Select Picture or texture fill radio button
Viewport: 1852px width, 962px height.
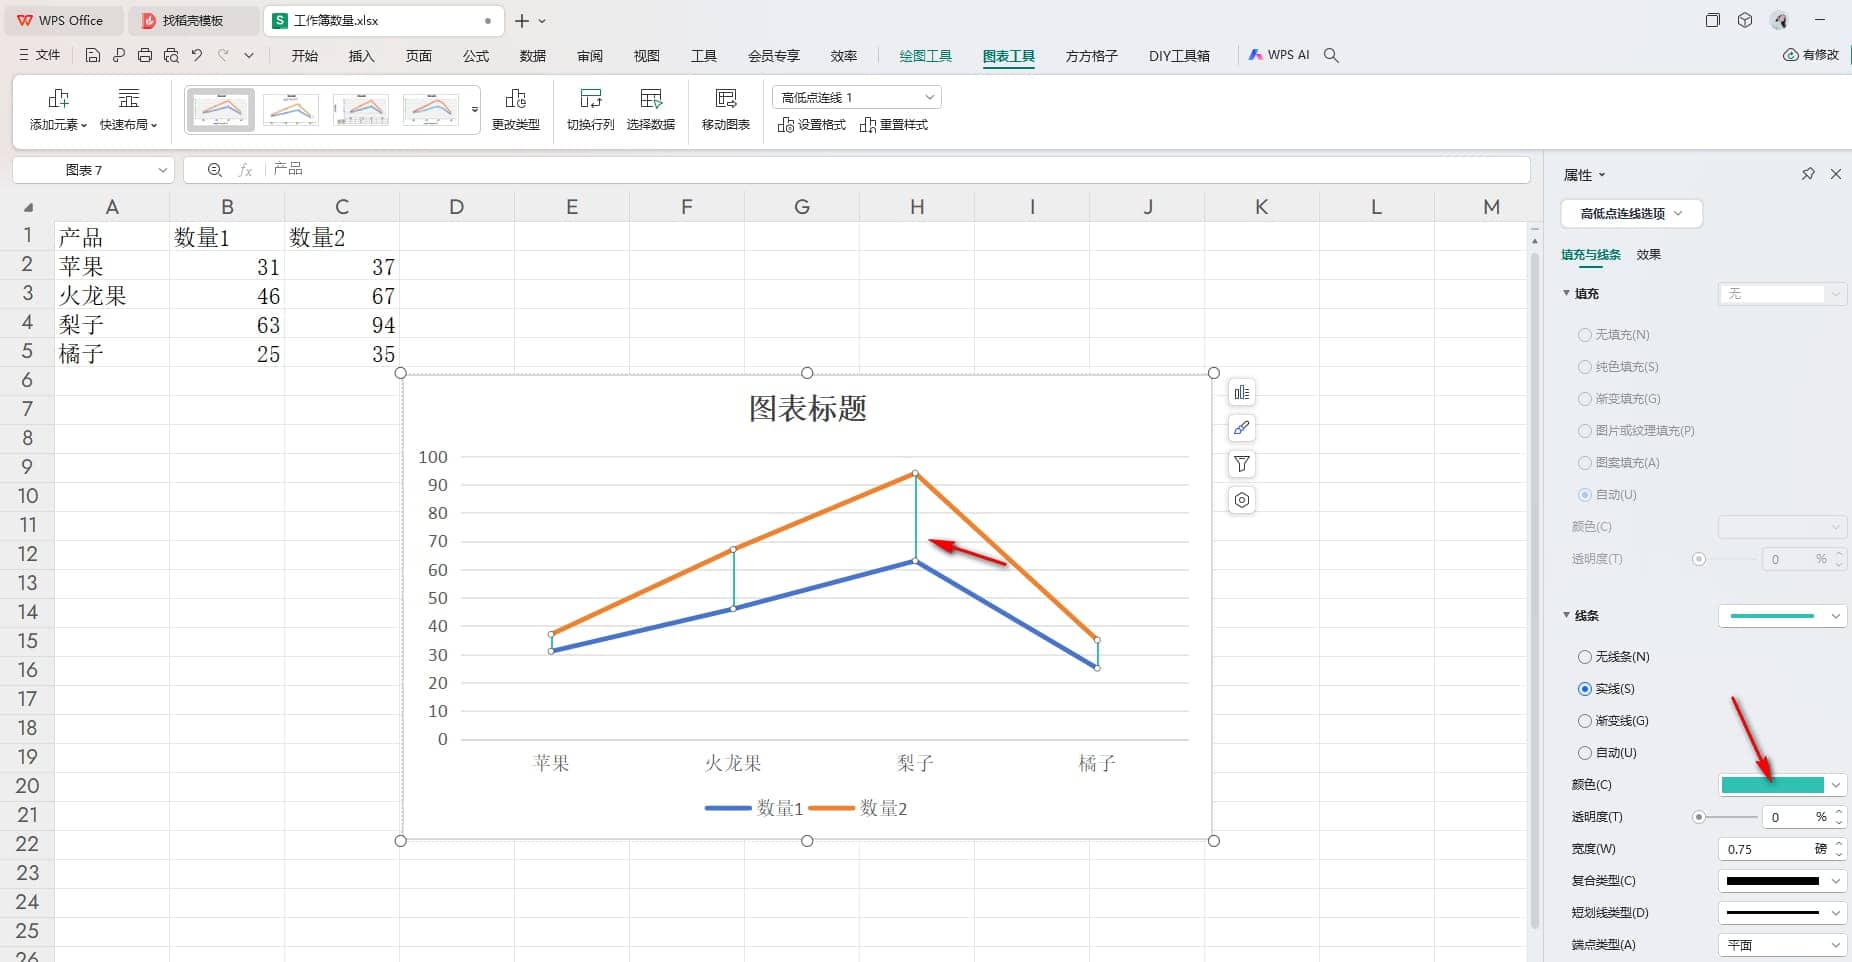(1584, 431)
